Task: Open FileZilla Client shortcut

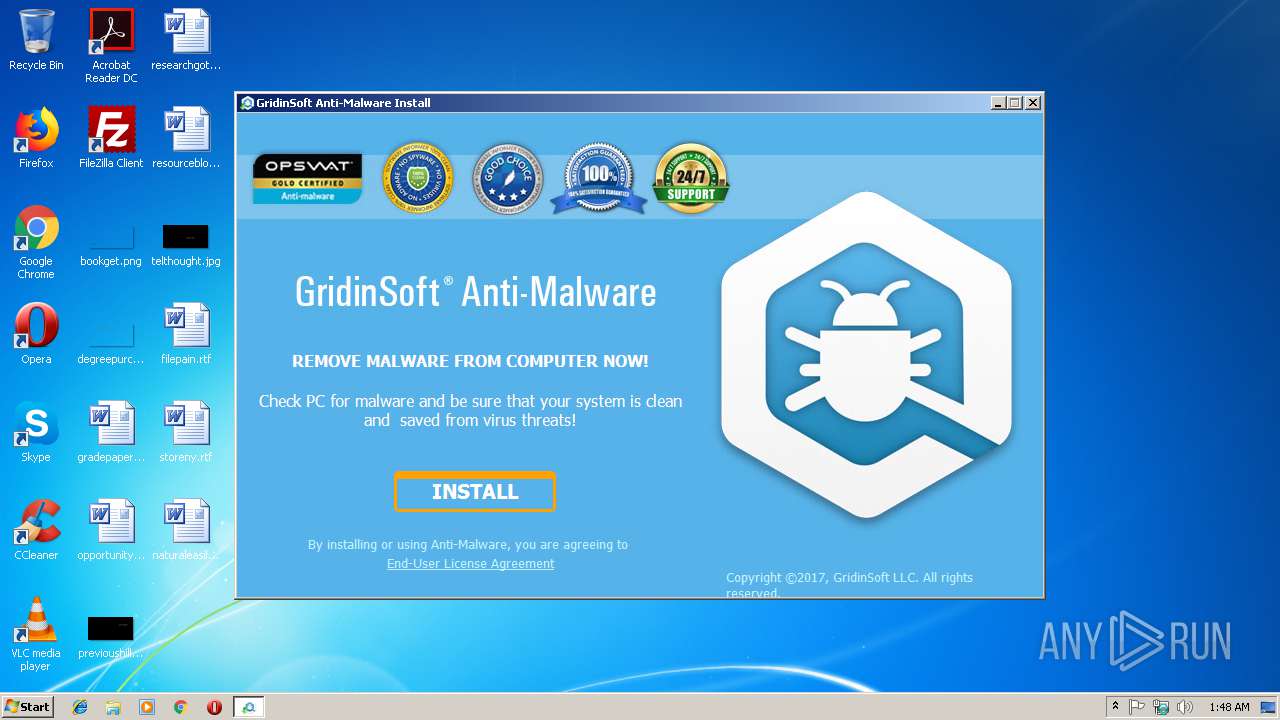Action: pyautogui.click(x=111, y=138)
